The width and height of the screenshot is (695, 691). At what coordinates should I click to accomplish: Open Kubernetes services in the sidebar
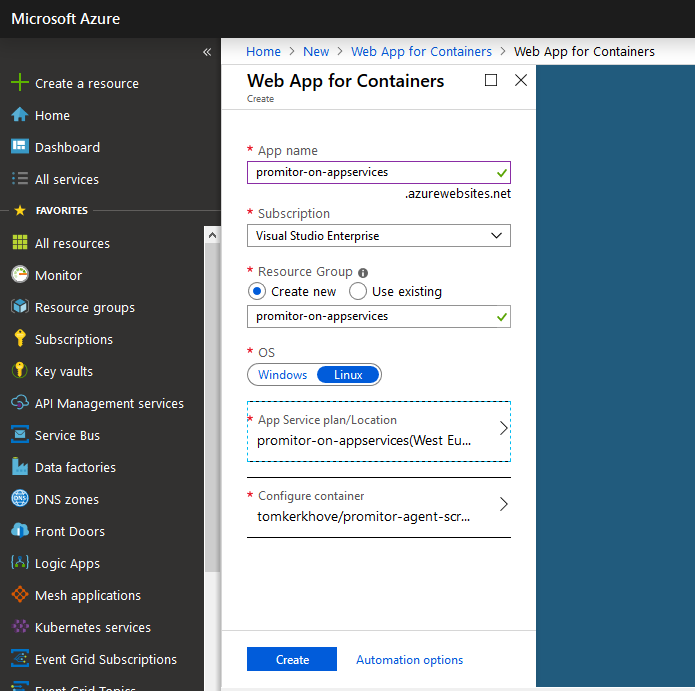point(93,628)
